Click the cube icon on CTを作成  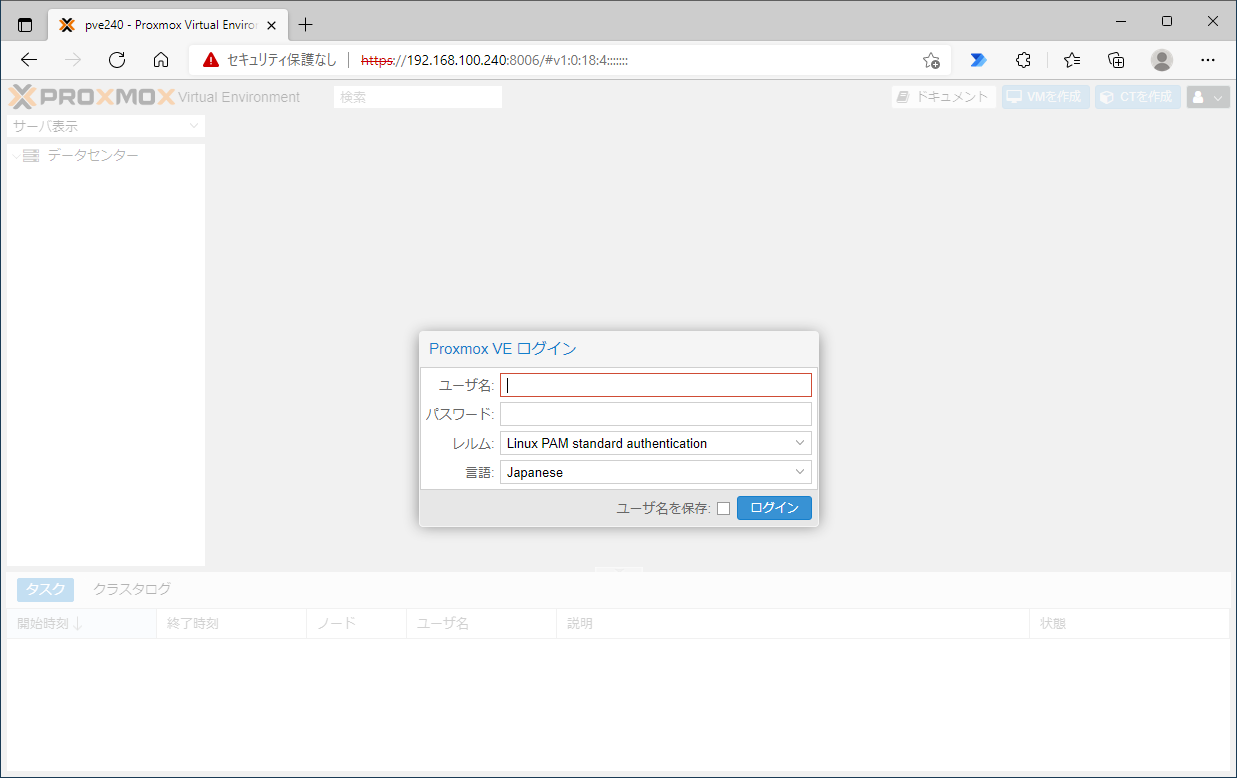click(x=1107, y=97)
